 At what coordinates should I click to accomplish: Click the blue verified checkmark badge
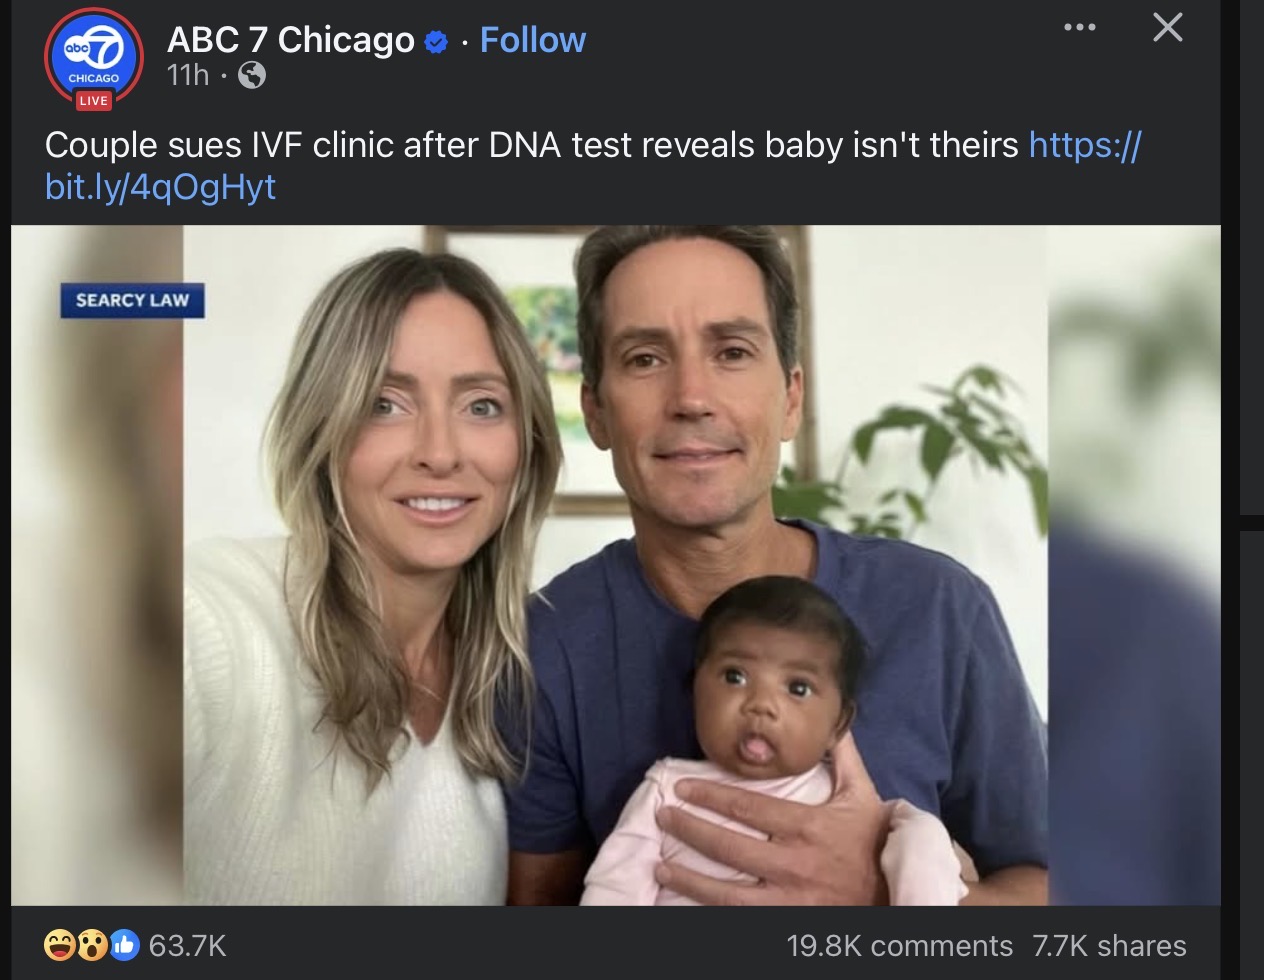(x=436, y=41)
